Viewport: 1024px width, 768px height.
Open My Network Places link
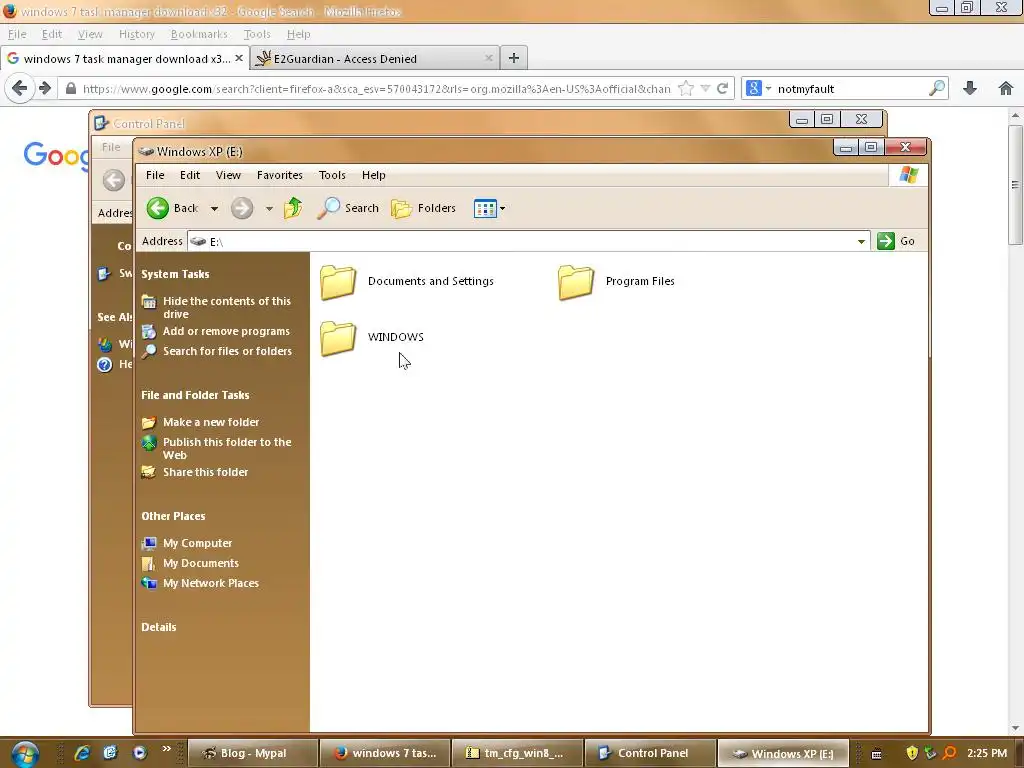click(x=210, y=583)
